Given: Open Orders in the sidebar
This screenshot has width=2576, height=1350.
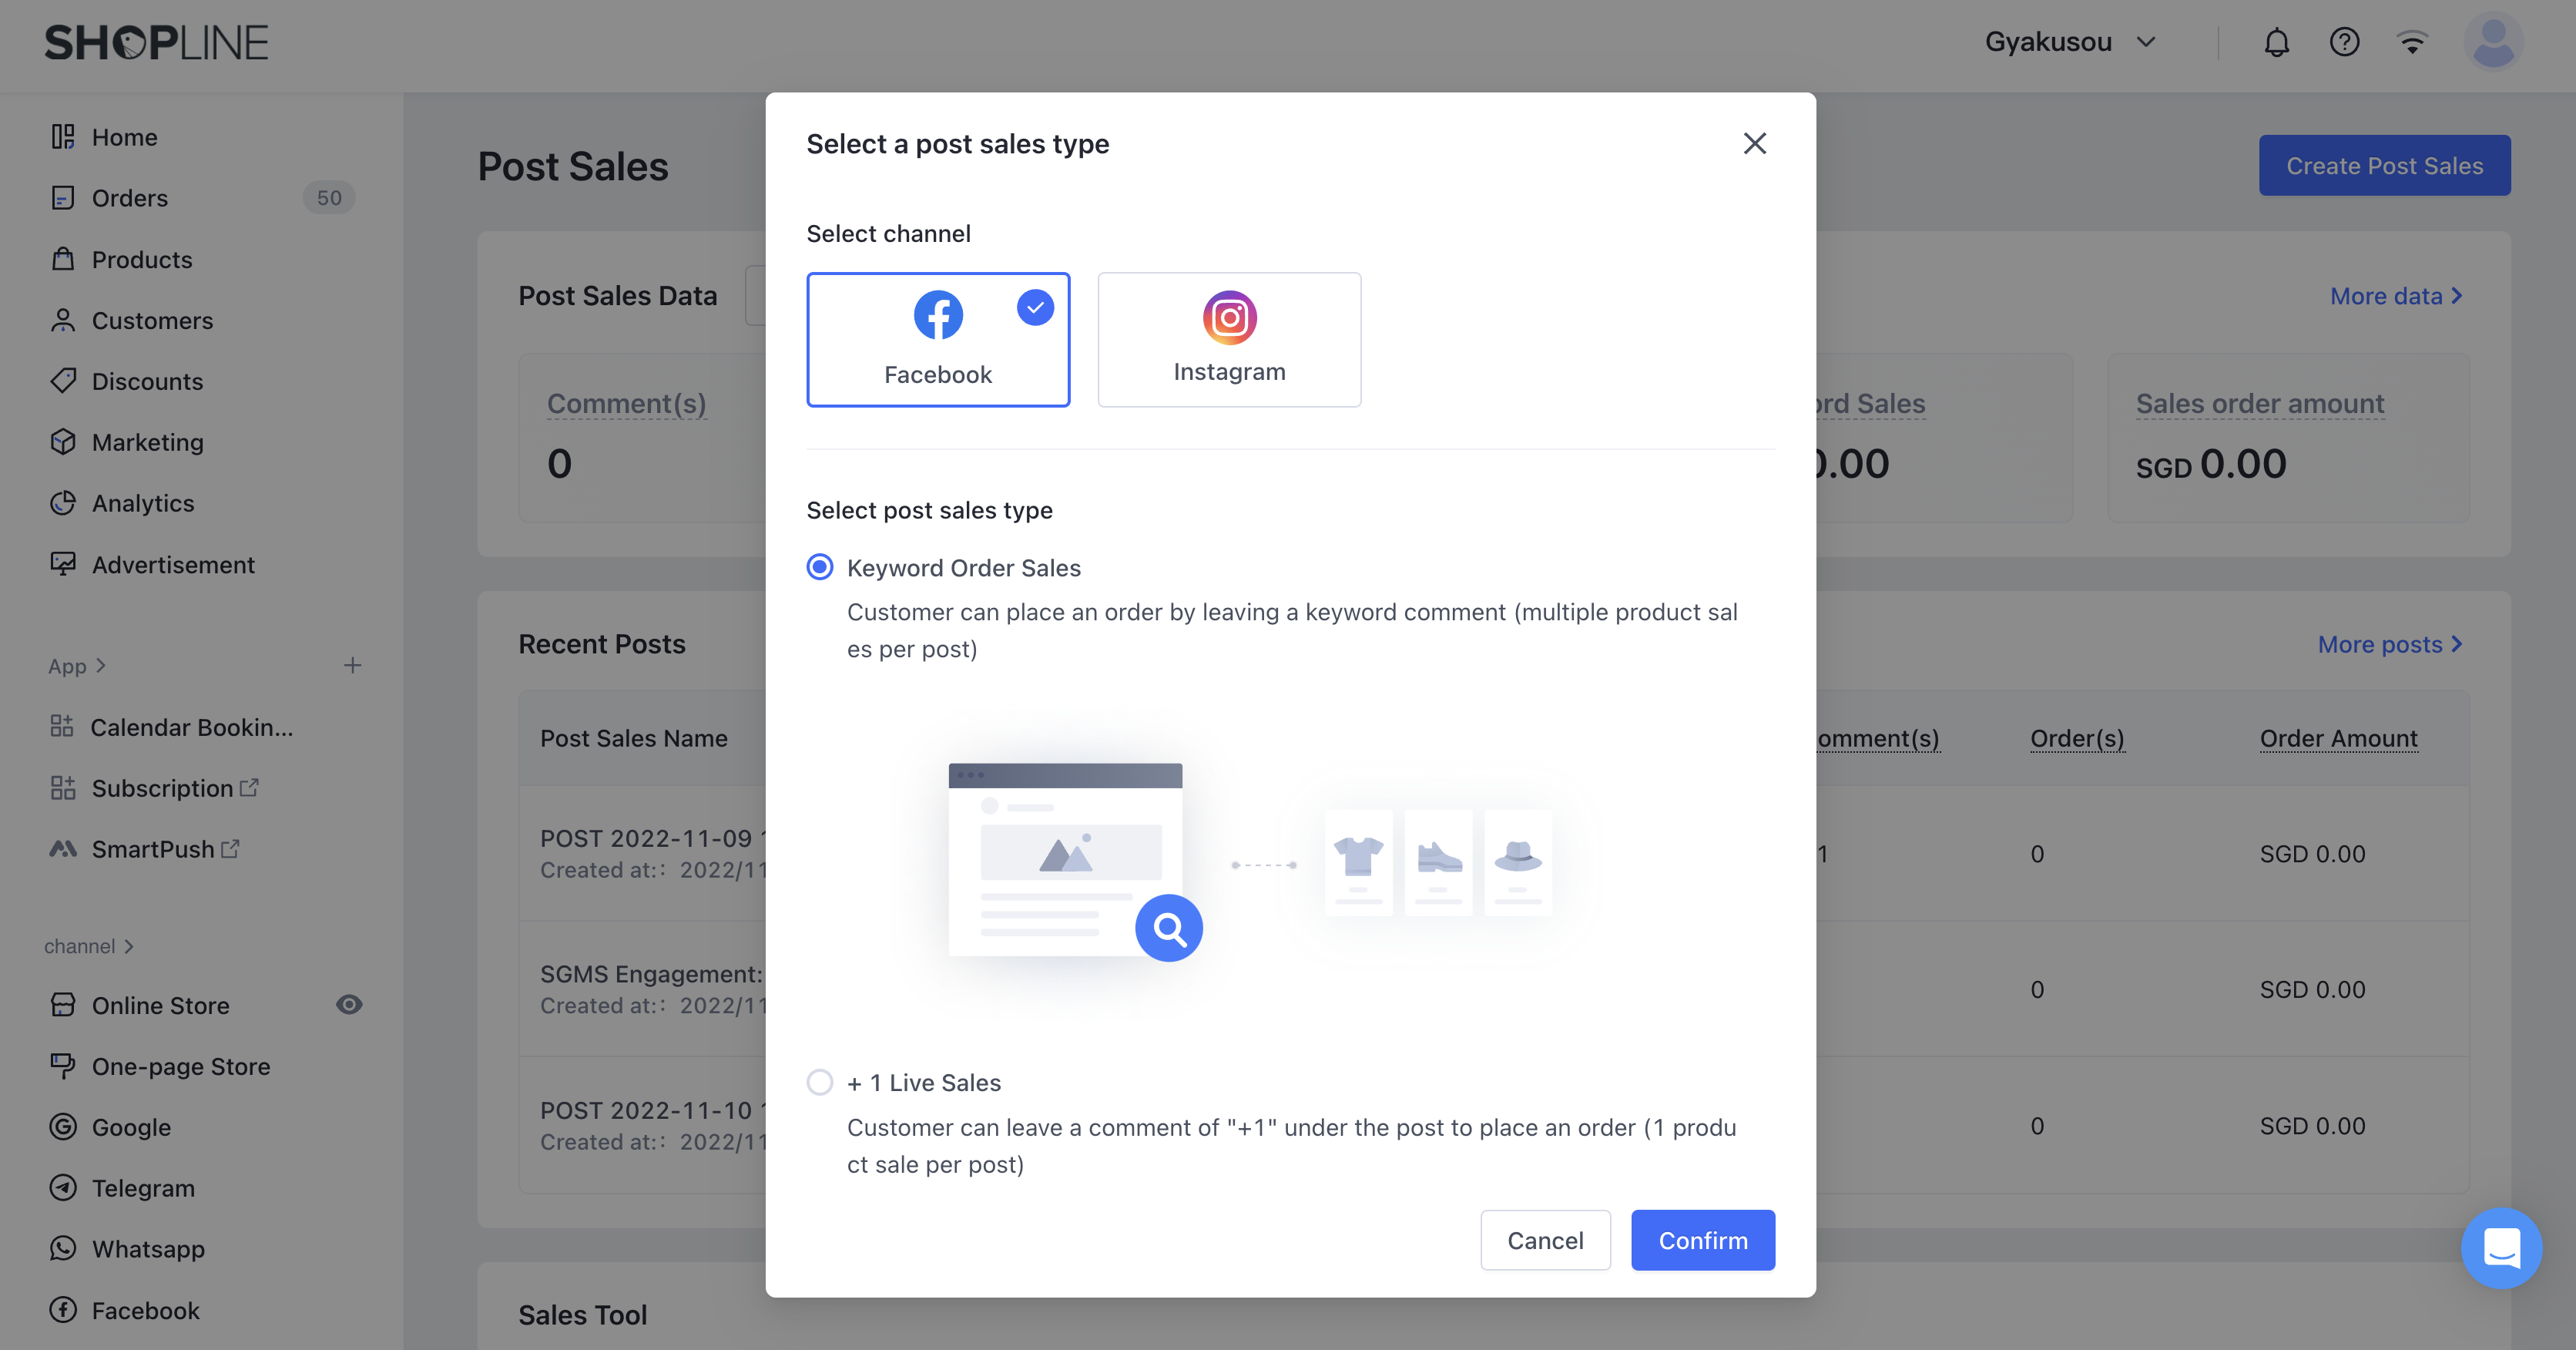Looking at the screenshot, I should point(129,198).
